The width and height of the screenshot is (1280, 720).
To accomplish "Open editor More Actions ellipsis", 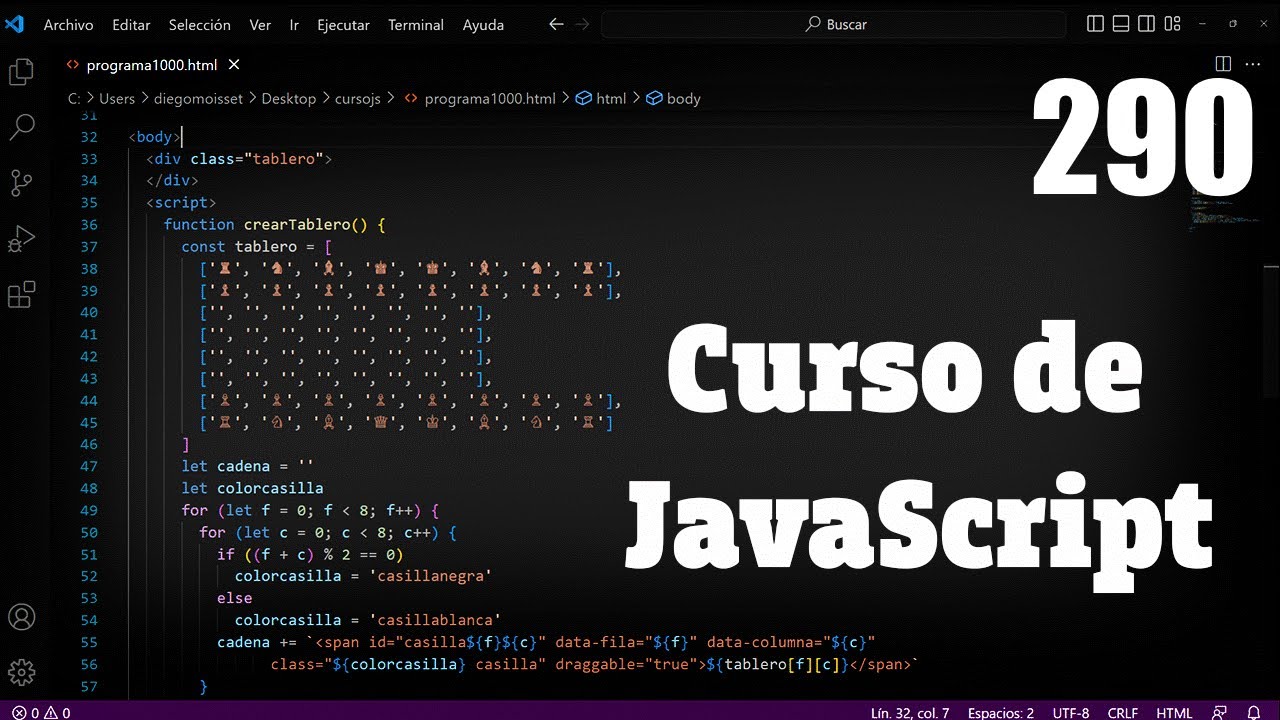I will tap(1251, 64).
